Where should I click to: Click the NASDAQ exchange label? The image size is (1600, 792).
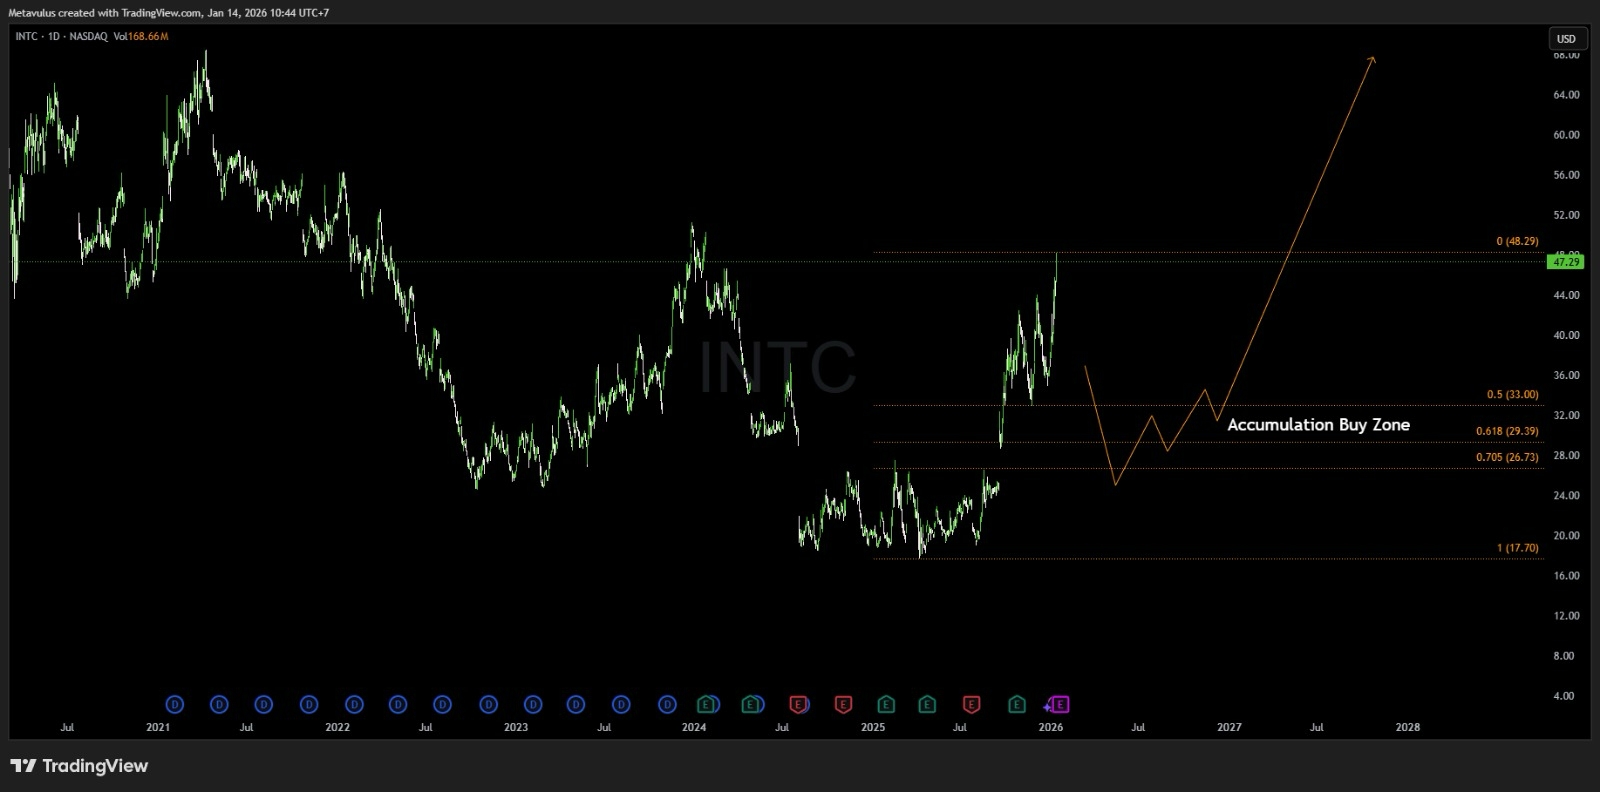click(x=87, y=37)
